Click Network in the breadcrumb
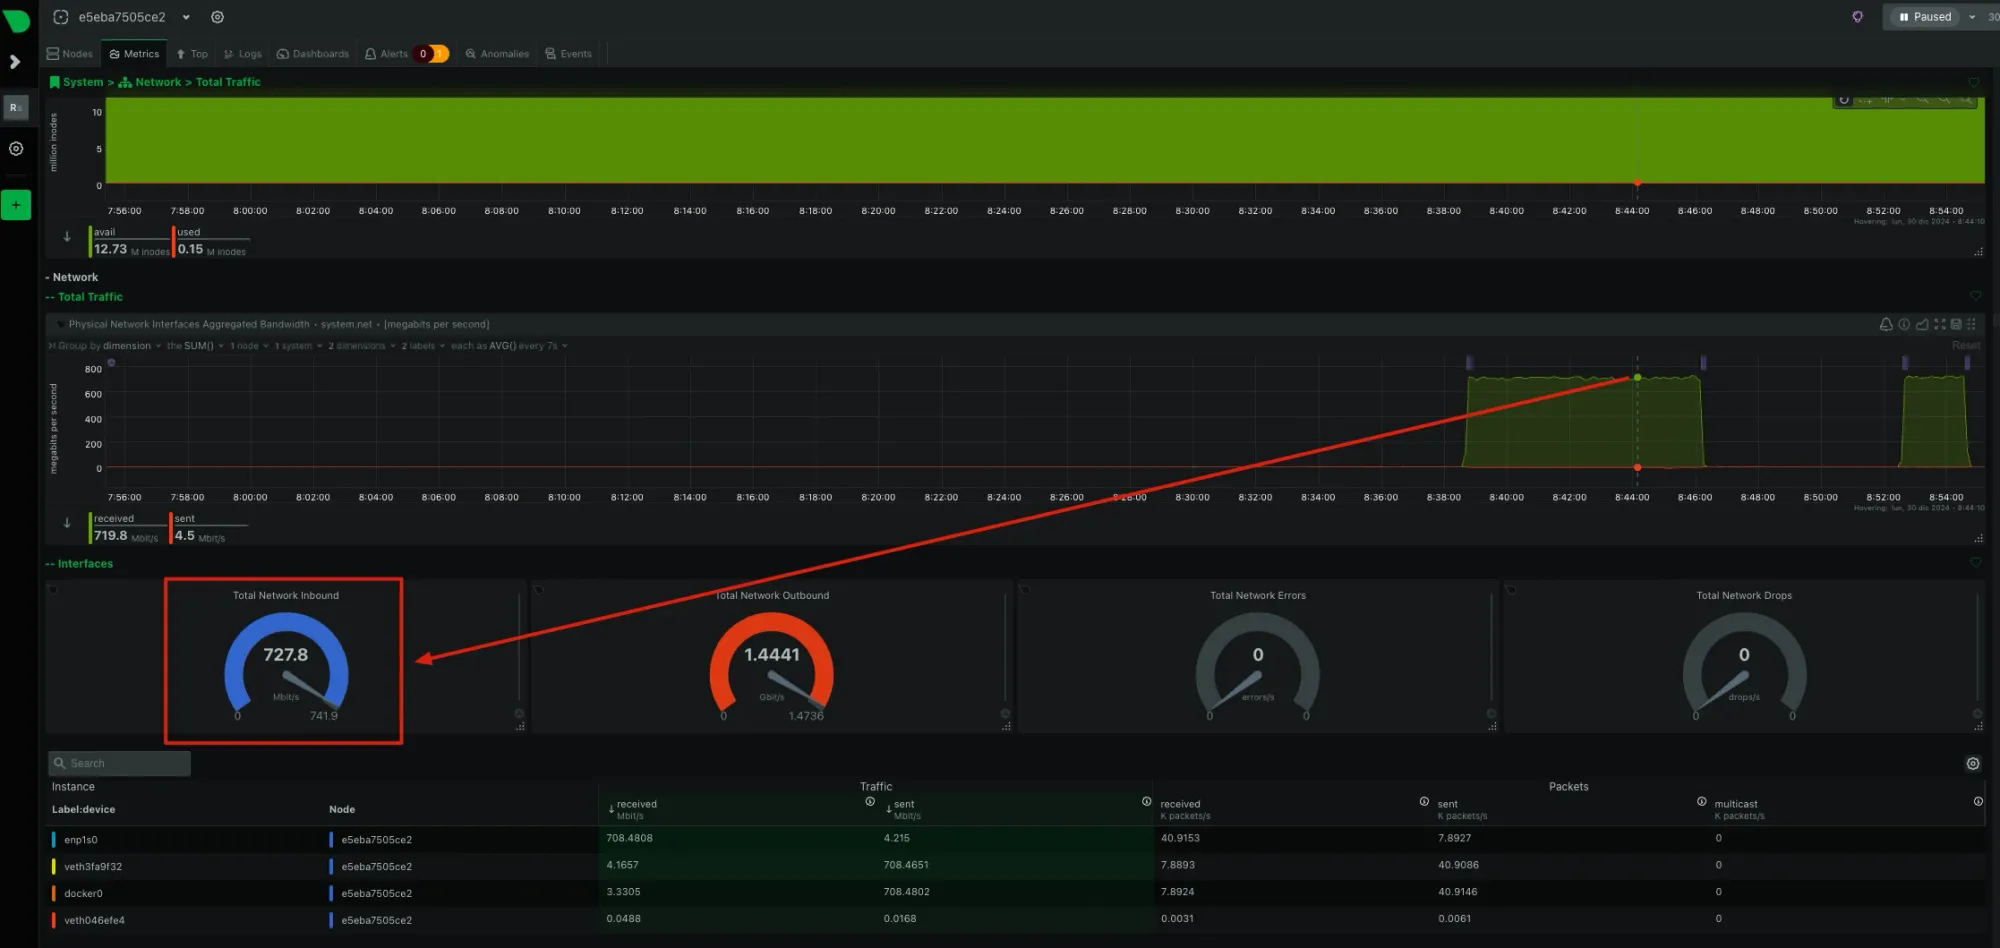The image size is (2000, 948). (x=158, y=82)
